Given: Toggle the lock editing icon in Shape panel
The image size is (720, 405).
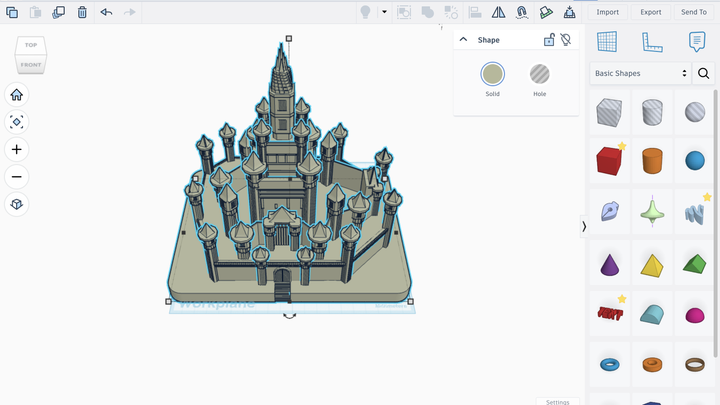Looking at the screenshot, I should click(549, 40).
